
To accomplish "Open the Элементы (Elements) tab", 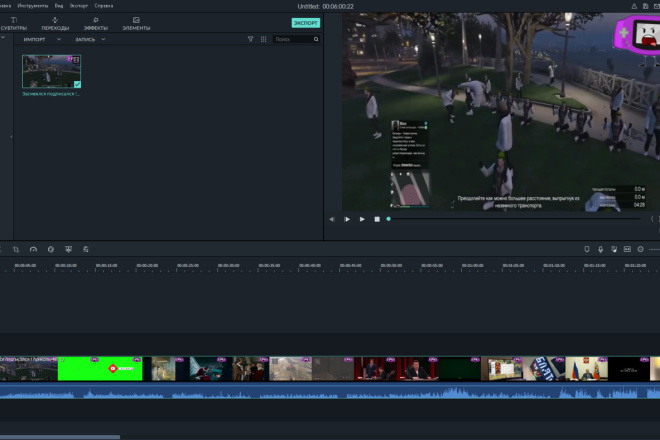I will pyautogui.click(x=136, y=24).
